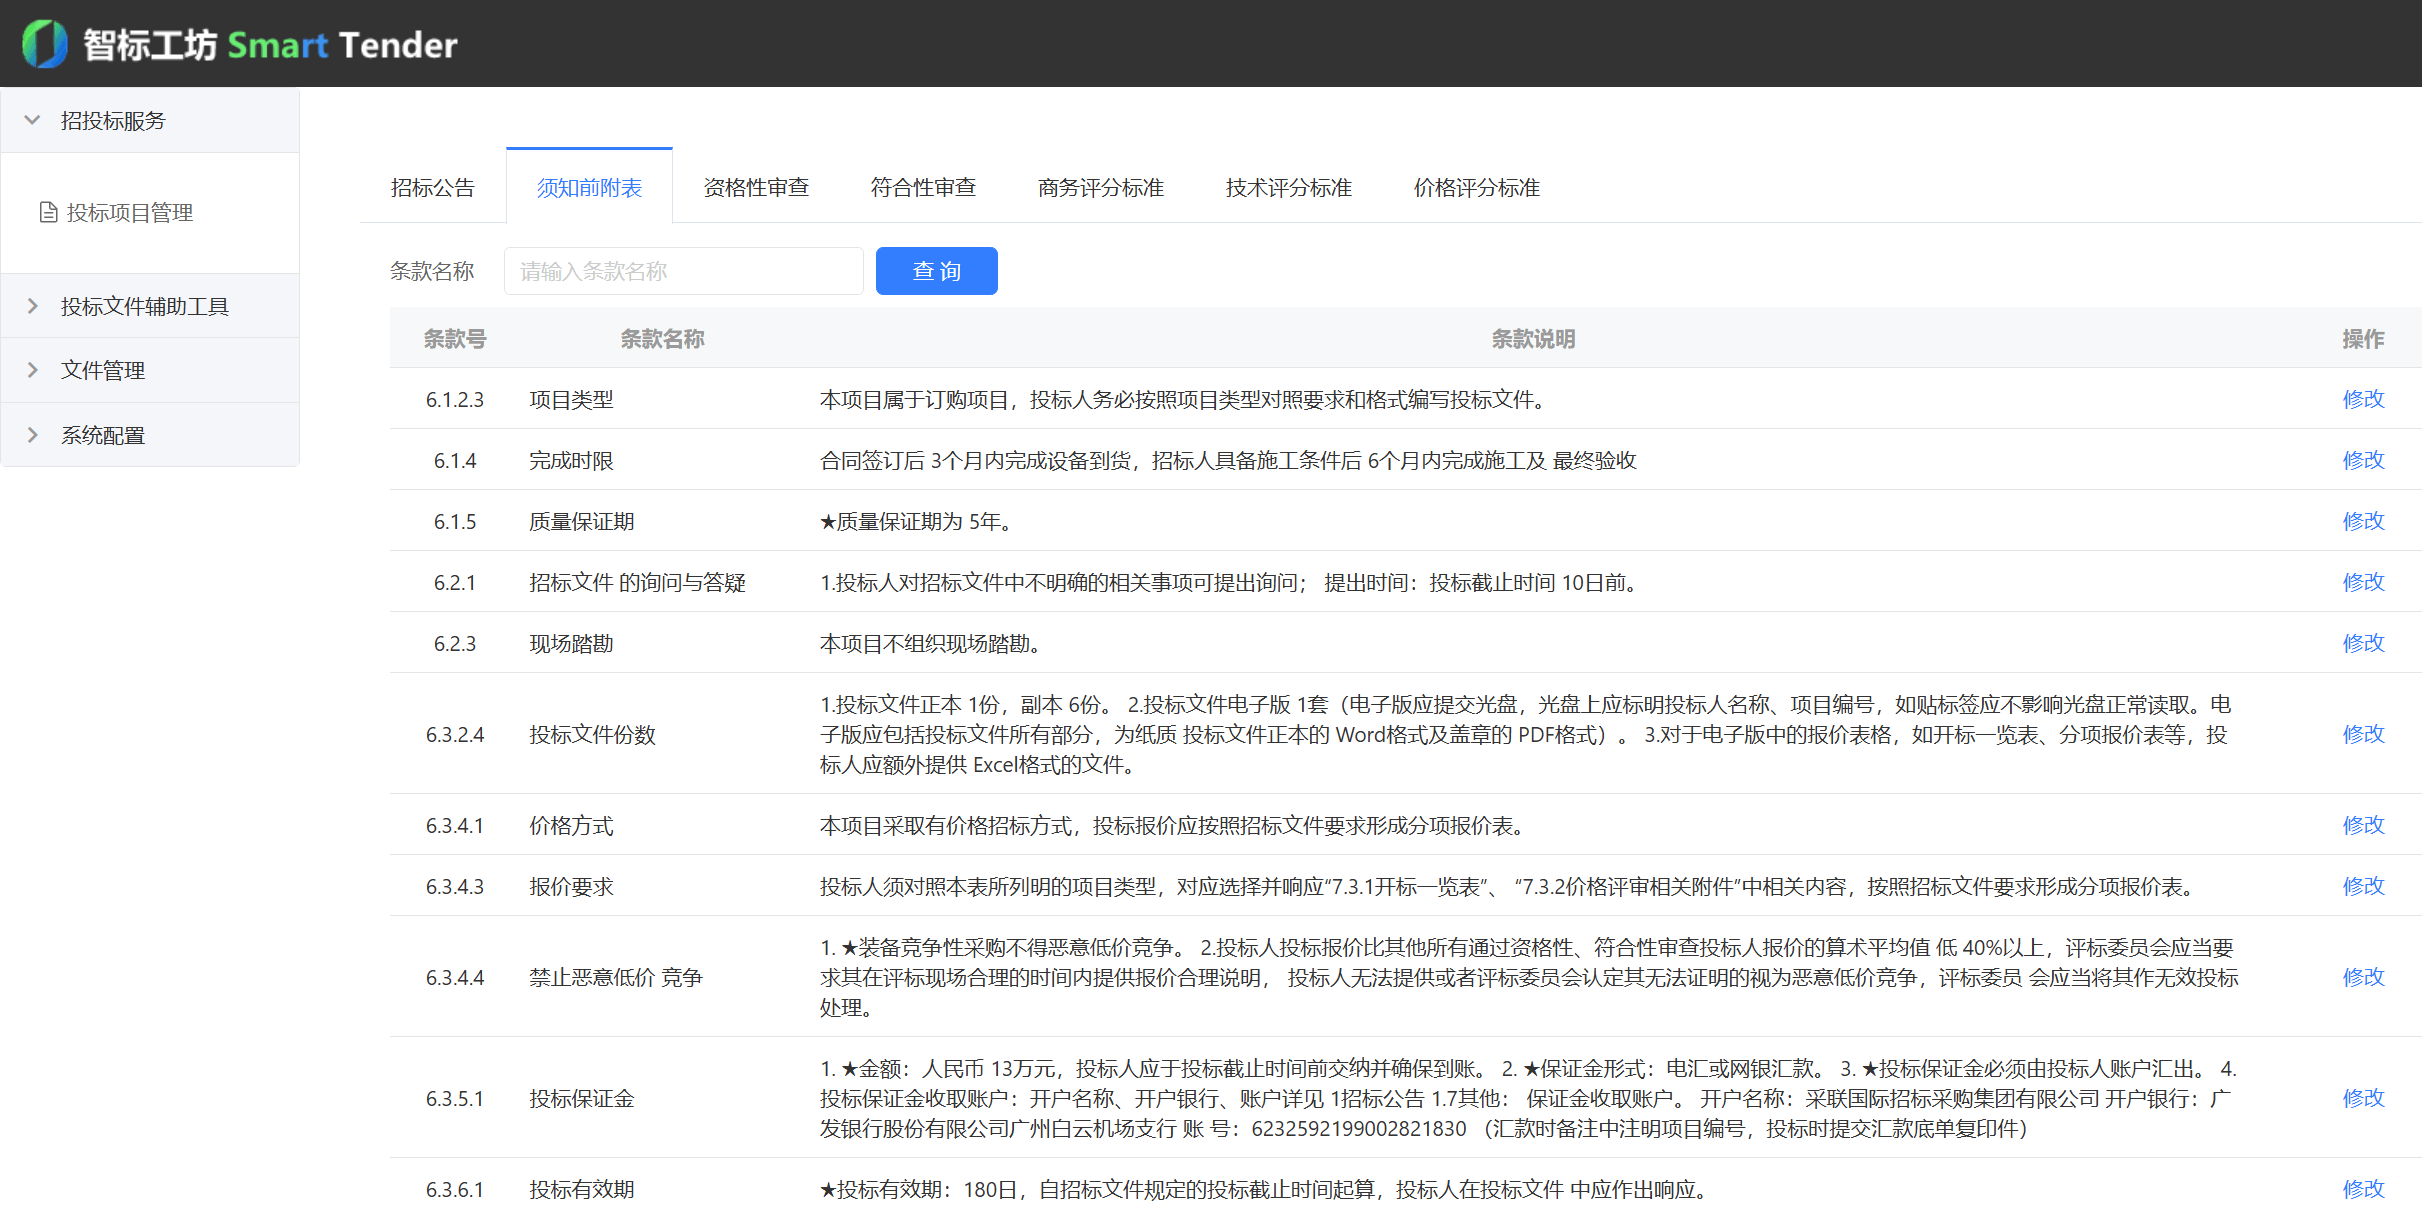This screenshot has width=2422, height=1212.
Task: Click 修改 for the 投标保证金 row
Action: click(2364, 1097)
